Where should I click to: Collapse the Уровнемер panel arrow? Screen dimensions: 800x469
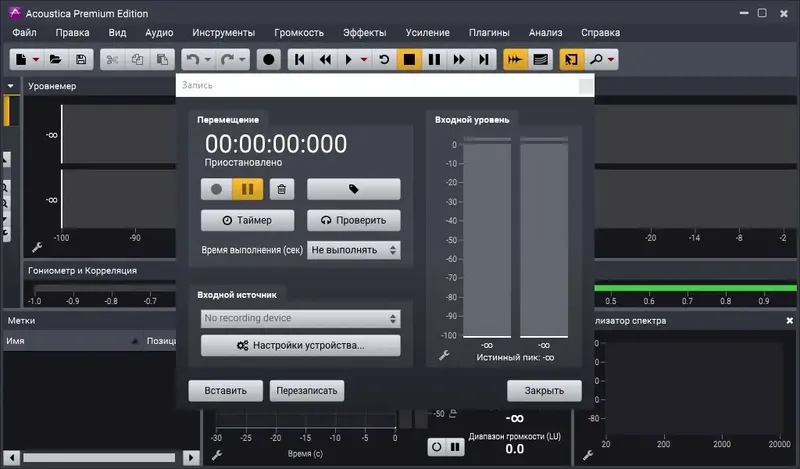point(10,86)
